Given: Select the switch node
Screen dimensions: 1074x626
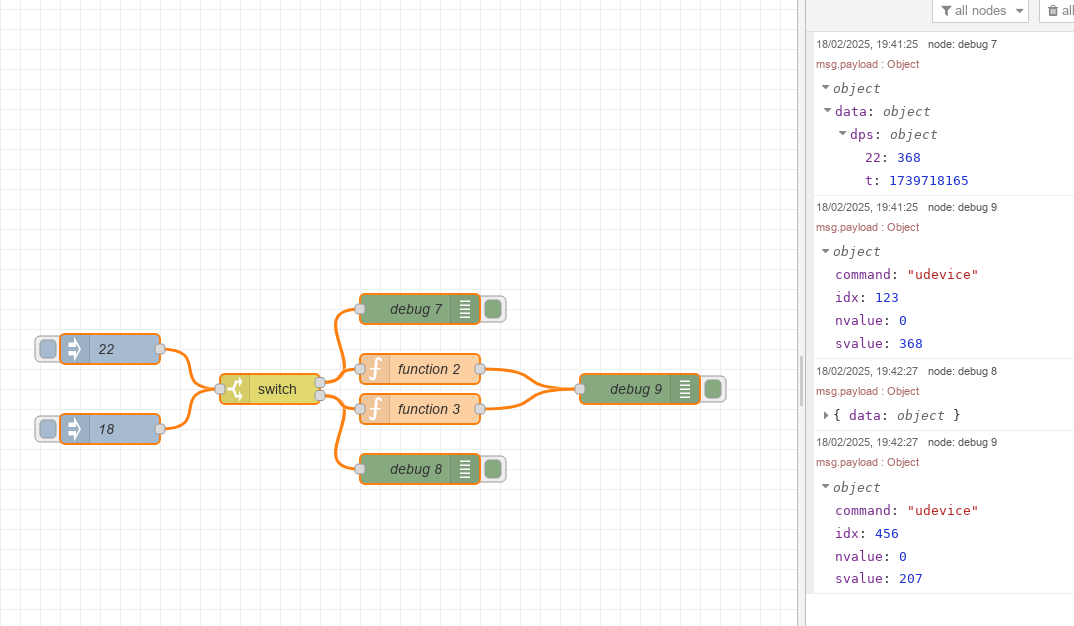Looking at the screenshot, I should [x=270, y=389].
